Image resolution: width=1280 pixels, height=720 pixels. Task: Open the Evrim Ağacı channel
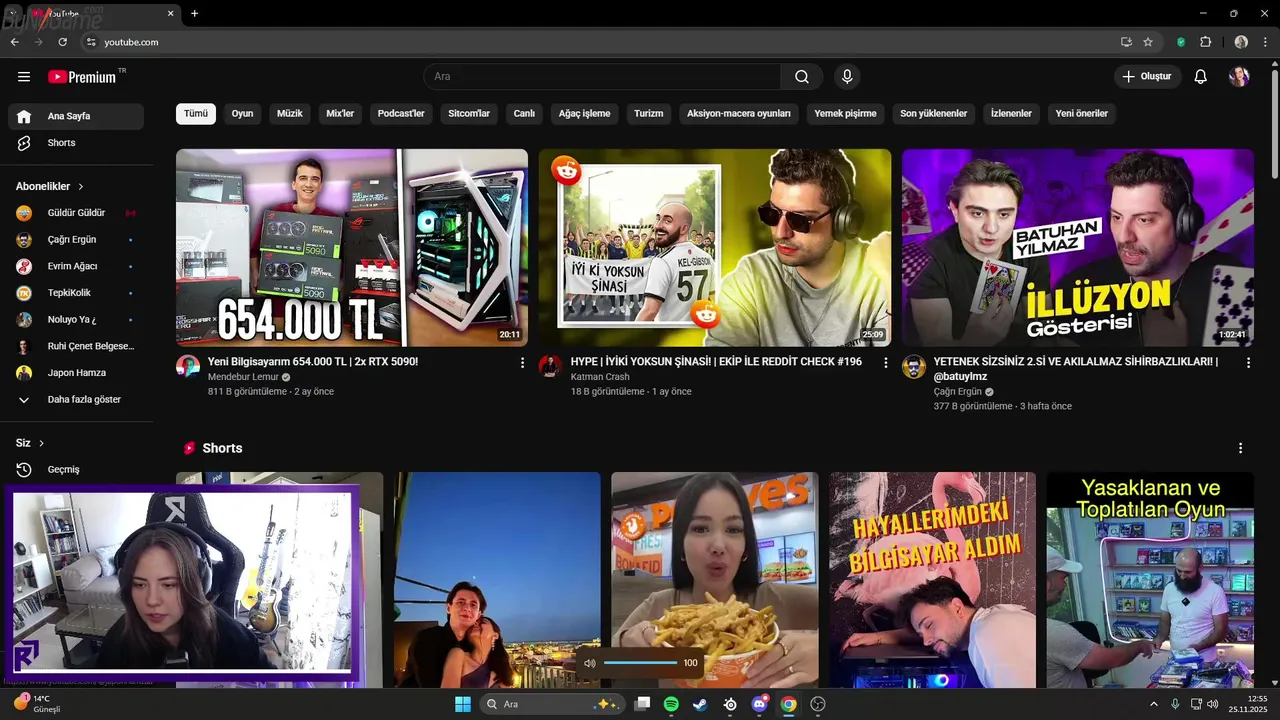[76, 266]
